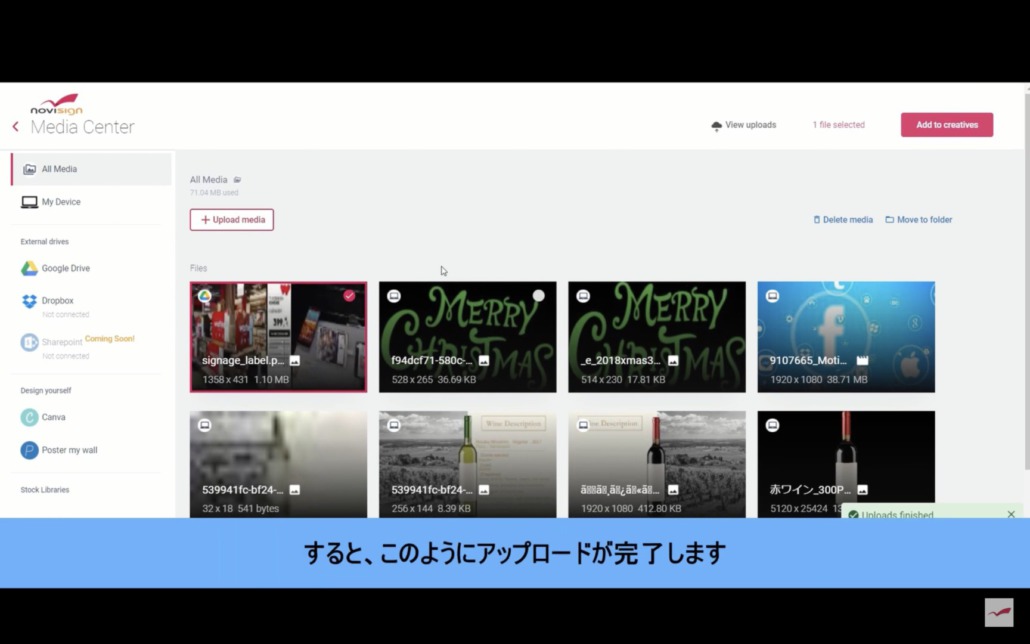Click the back arrow beside Media Center
The image size is (1030, 644).
[15, 127]
